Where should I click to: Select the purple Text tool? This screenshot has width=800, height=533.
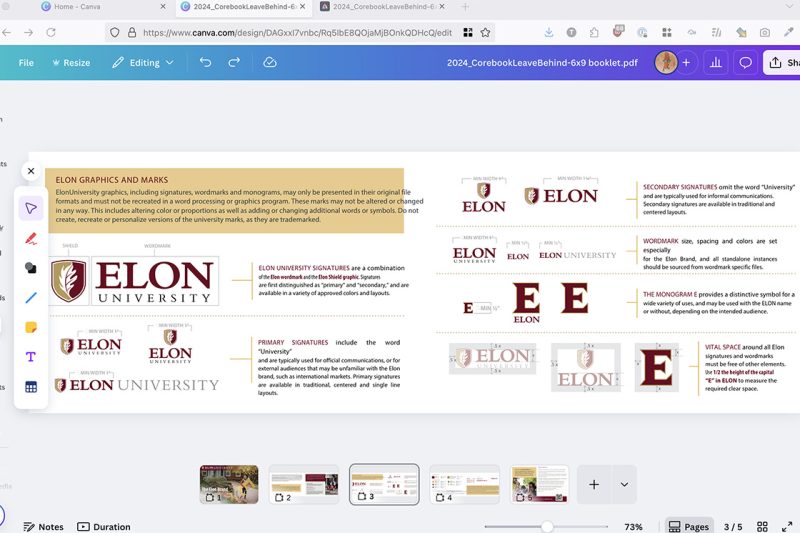click(31, 357)
